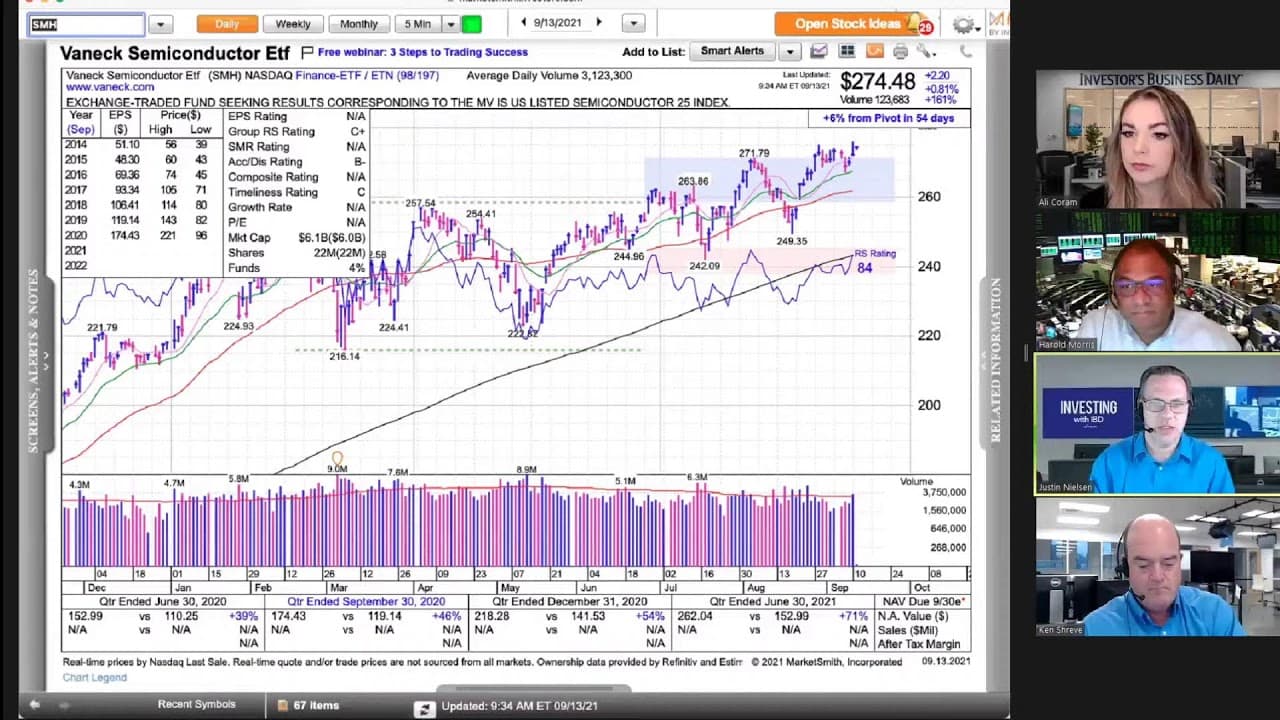Click the refresh icon near Updated time
The width and height of the screenshot is (1280, 720).
click(425, 706)
